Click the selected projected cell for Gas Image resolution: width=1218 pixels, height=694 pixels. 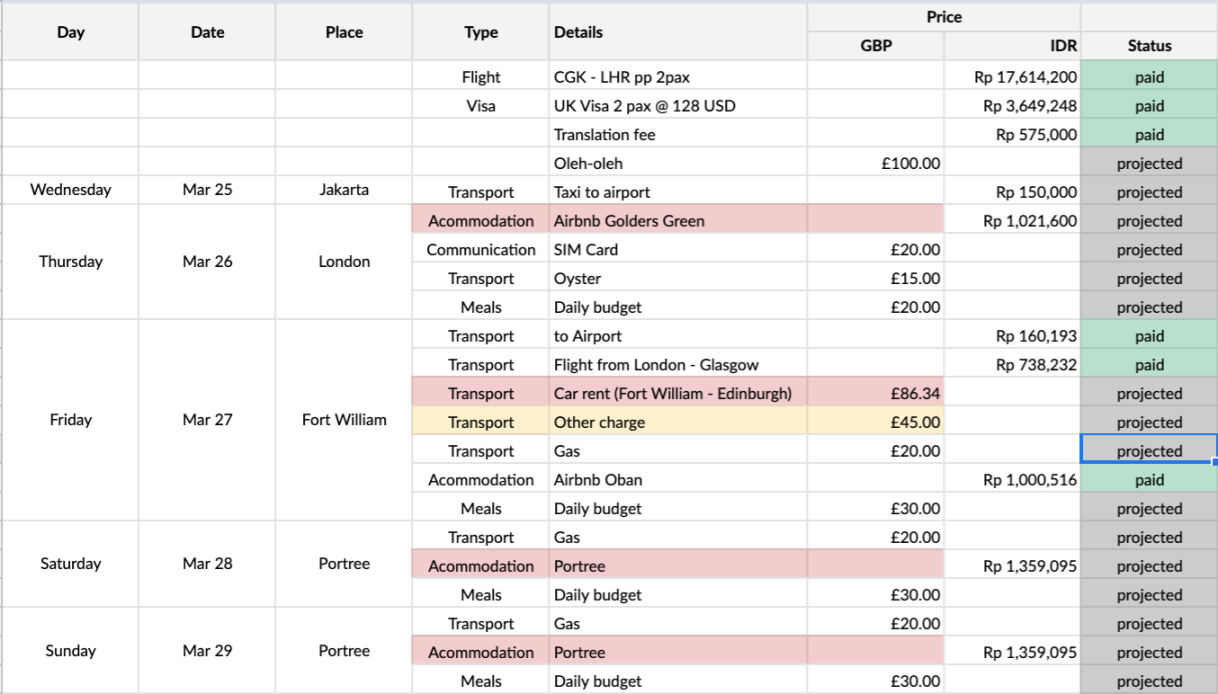[1149, 451]
